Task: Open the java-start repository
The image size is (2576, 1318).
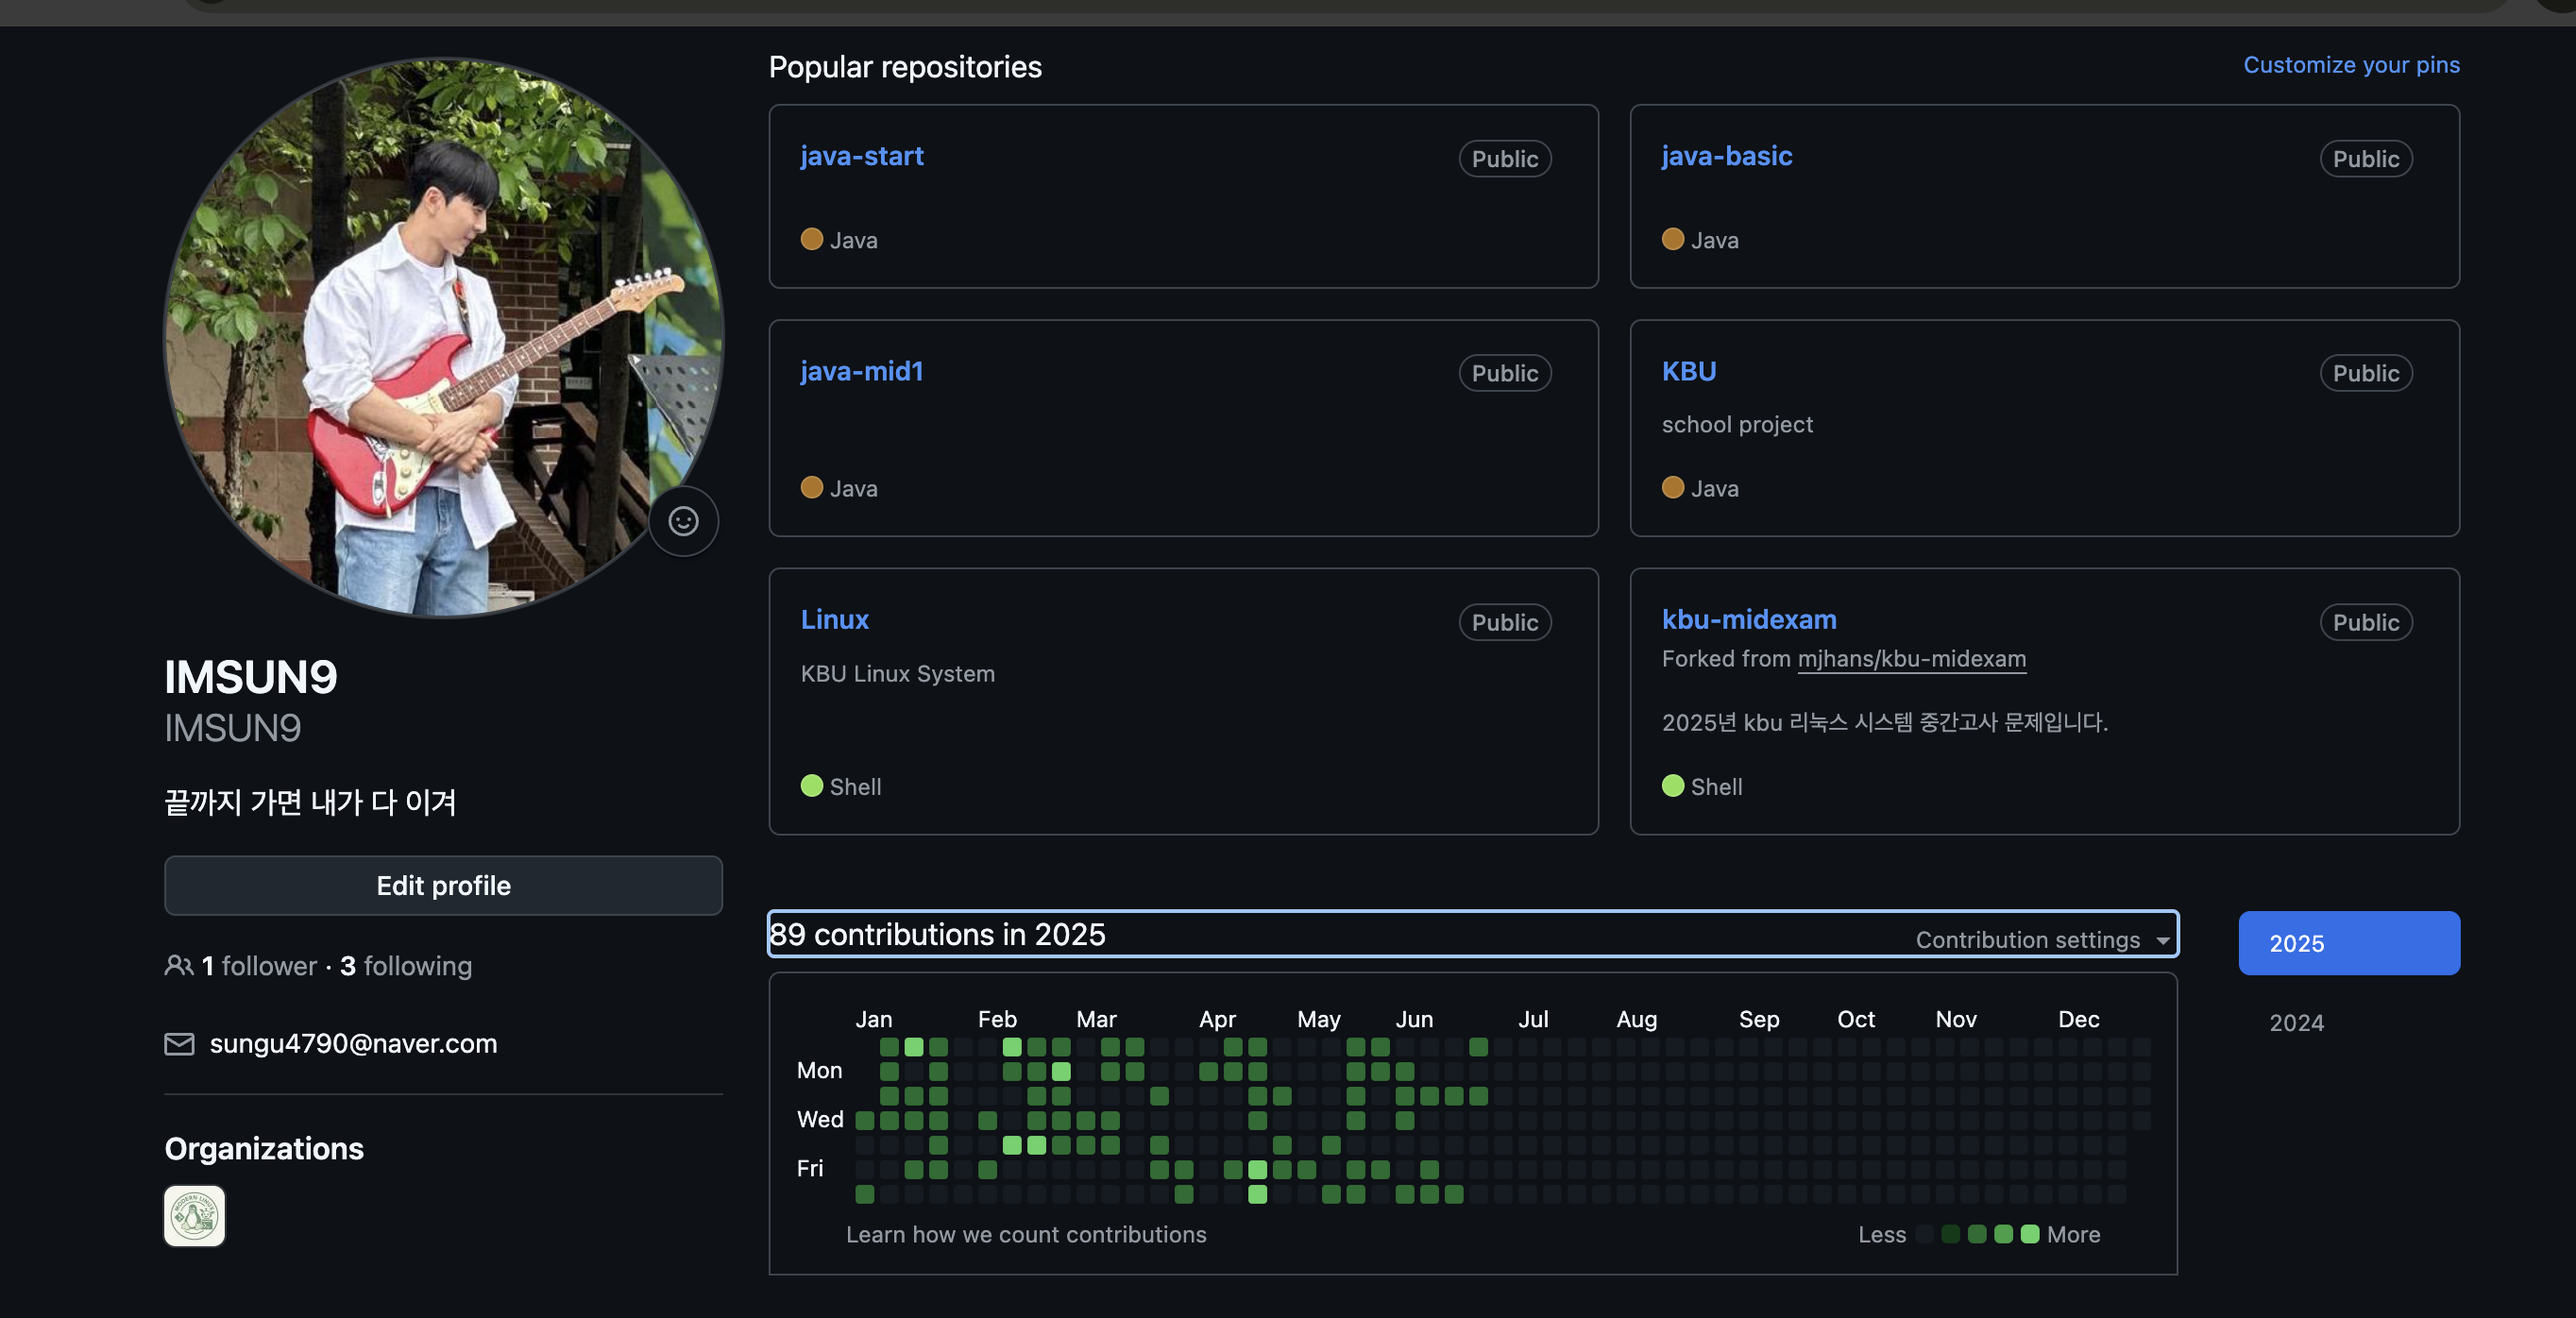Action: 861,156
